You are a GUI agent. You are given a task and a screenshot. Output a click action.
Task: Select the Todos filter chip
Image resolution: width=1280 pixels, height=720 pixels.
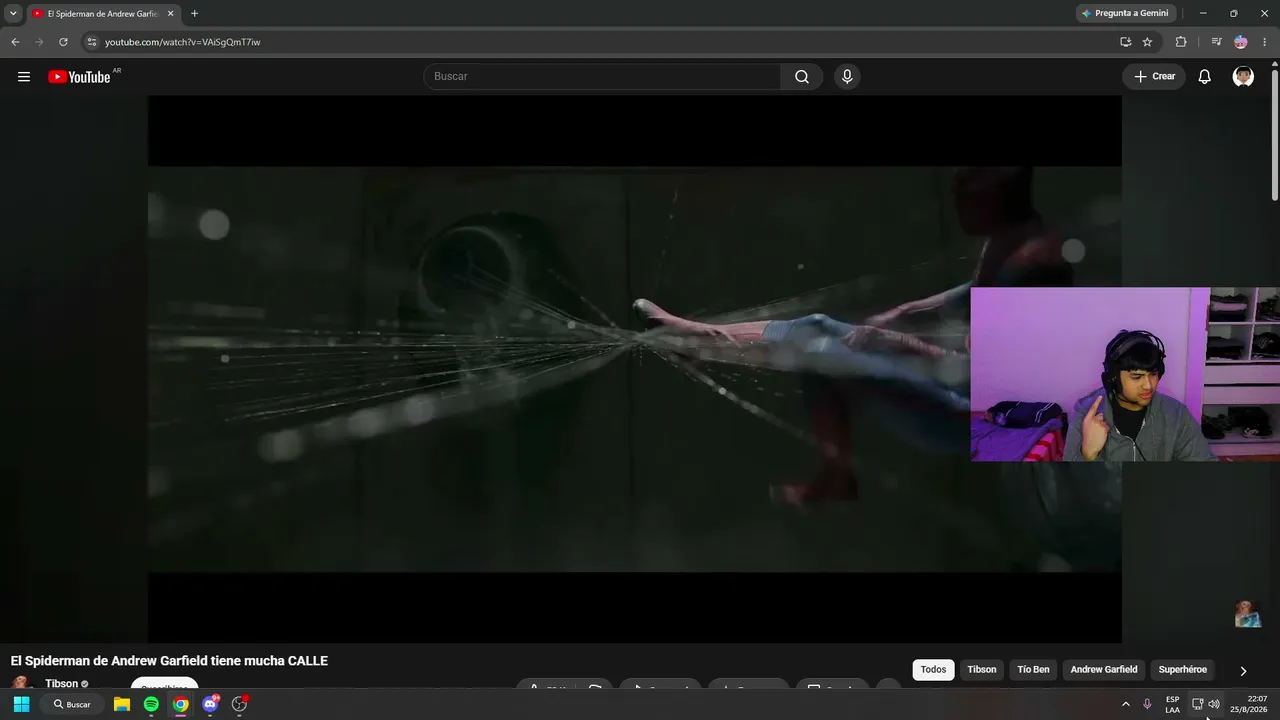tap(933, 670)
